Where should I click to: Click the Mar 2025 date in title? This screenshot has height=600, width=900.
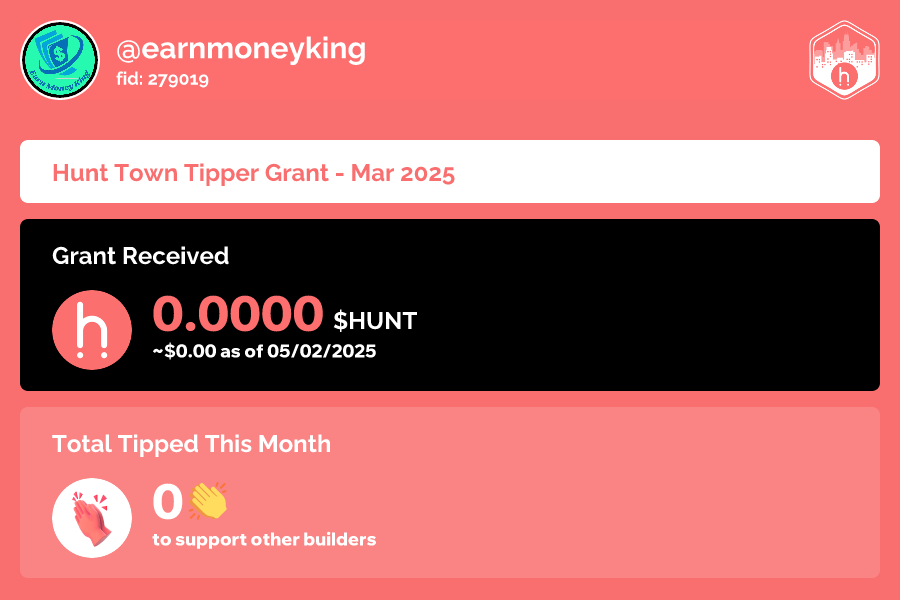pos(403,173)
